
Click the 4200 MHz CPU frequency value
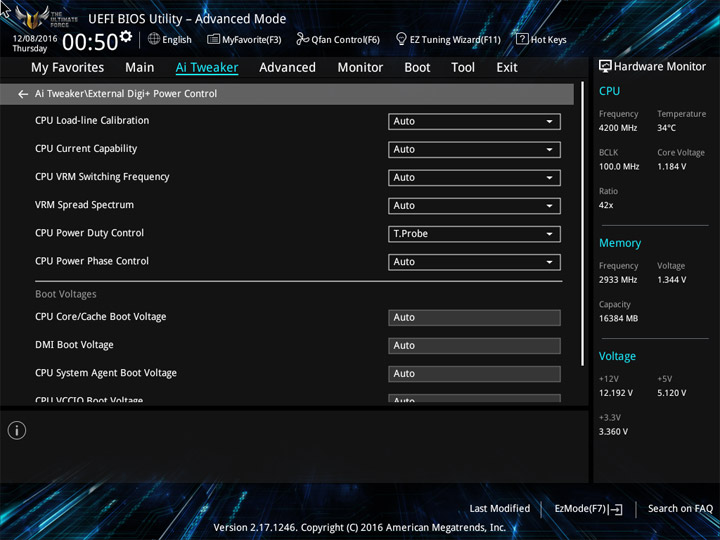pos(618,128)
